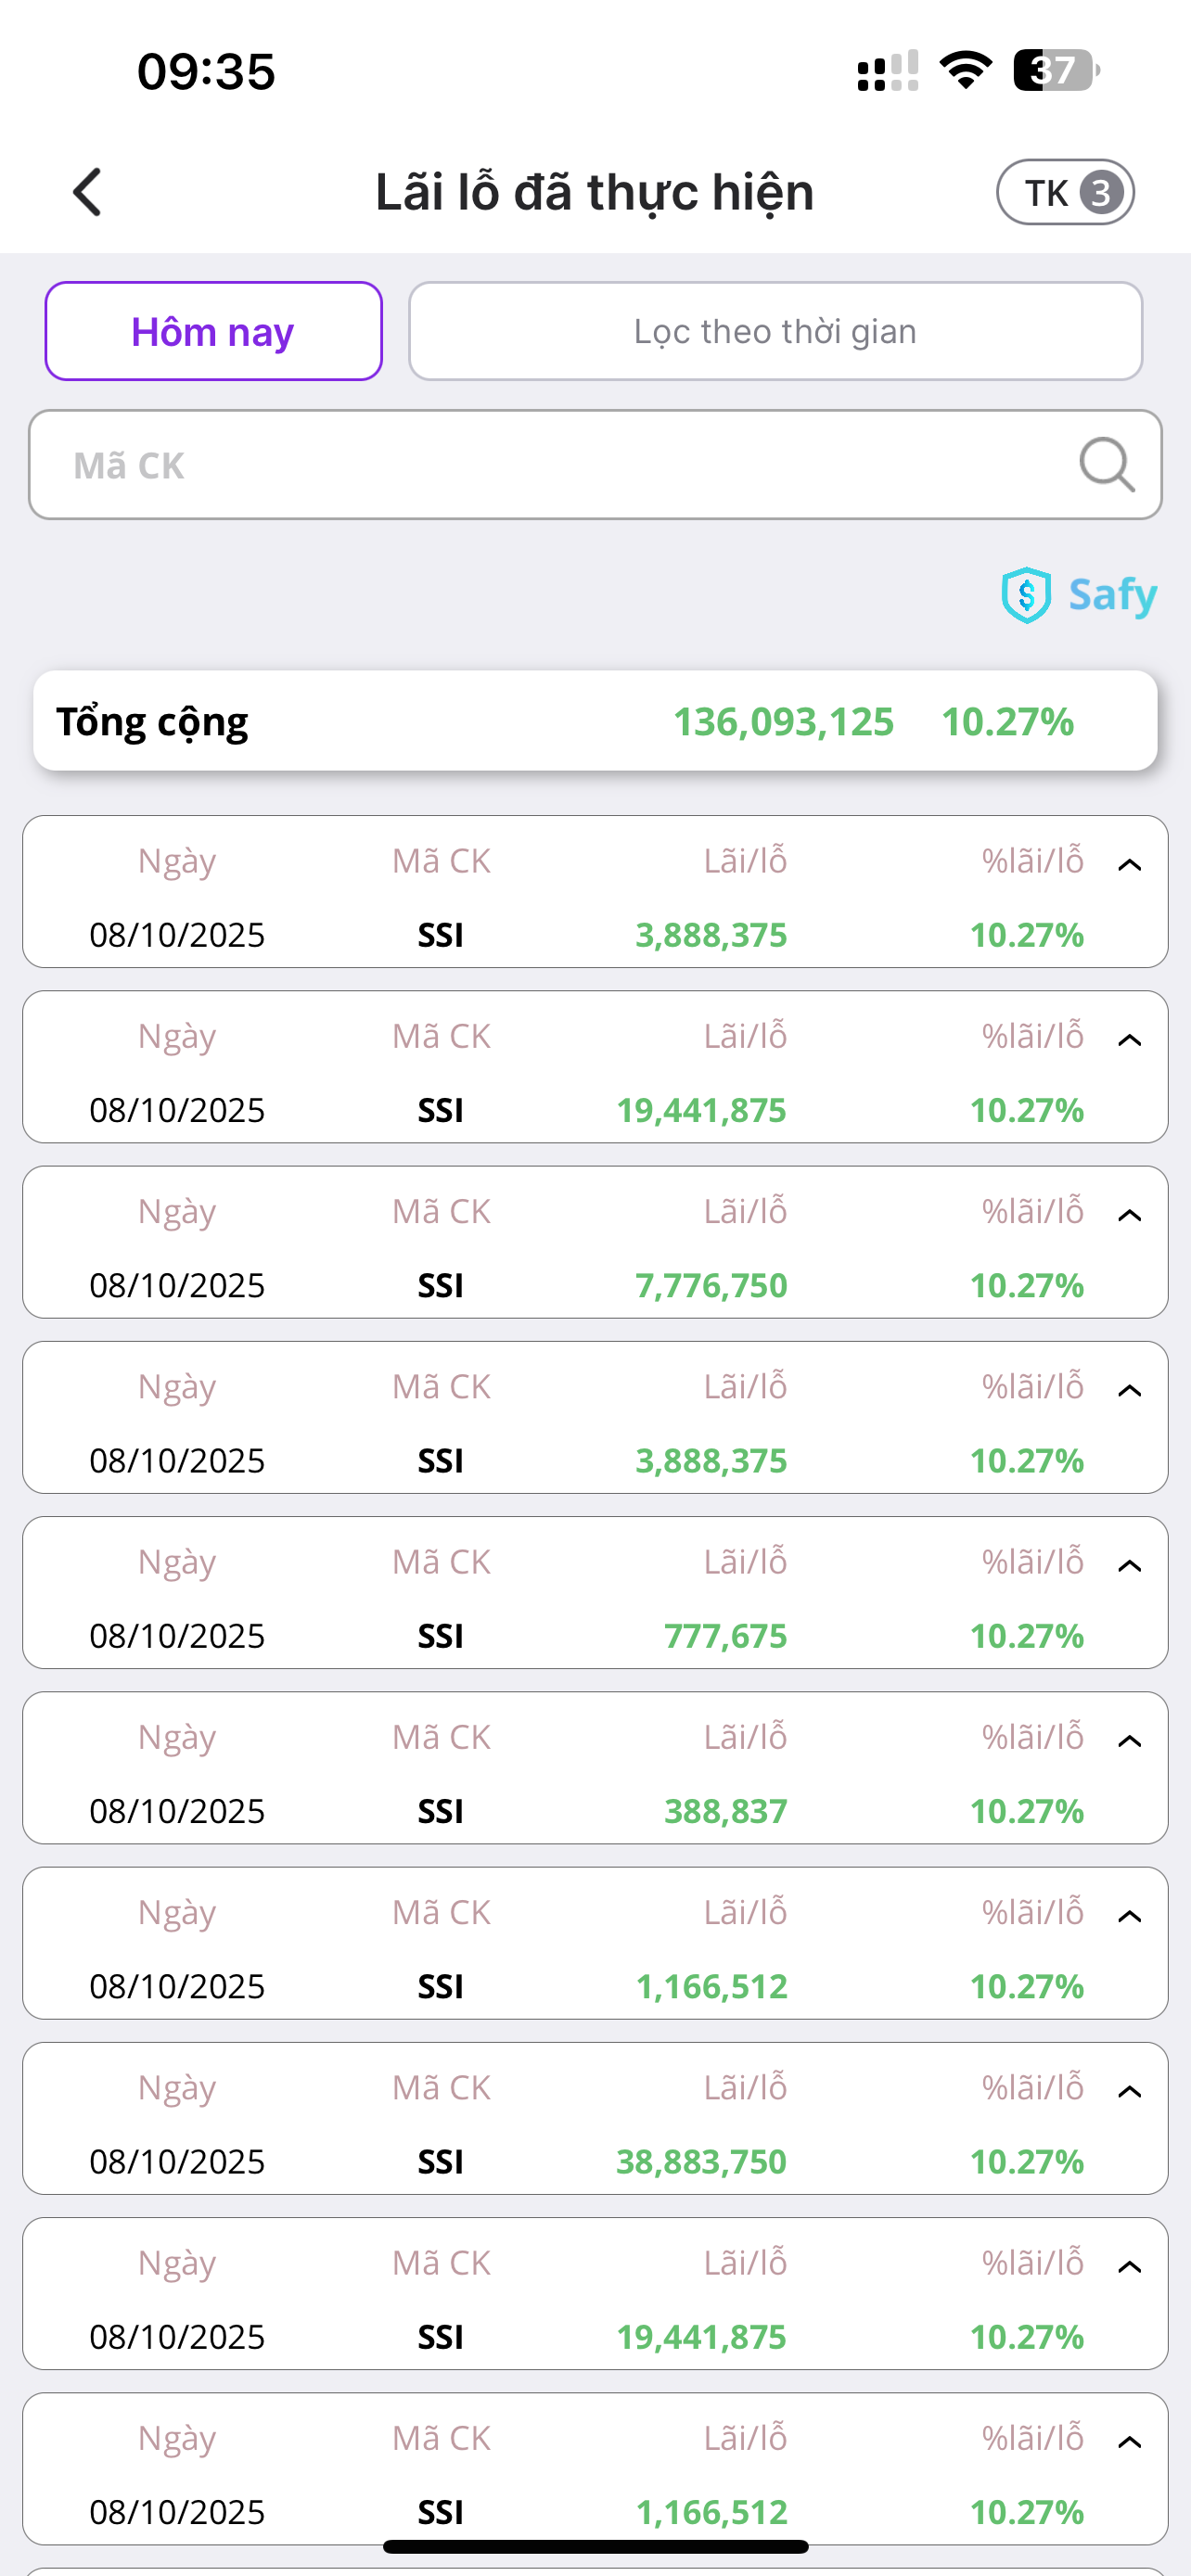The height and width of the screenshot is (2576, 1191).
Task: Tap the search magnifier icon
Action: 1106,465
